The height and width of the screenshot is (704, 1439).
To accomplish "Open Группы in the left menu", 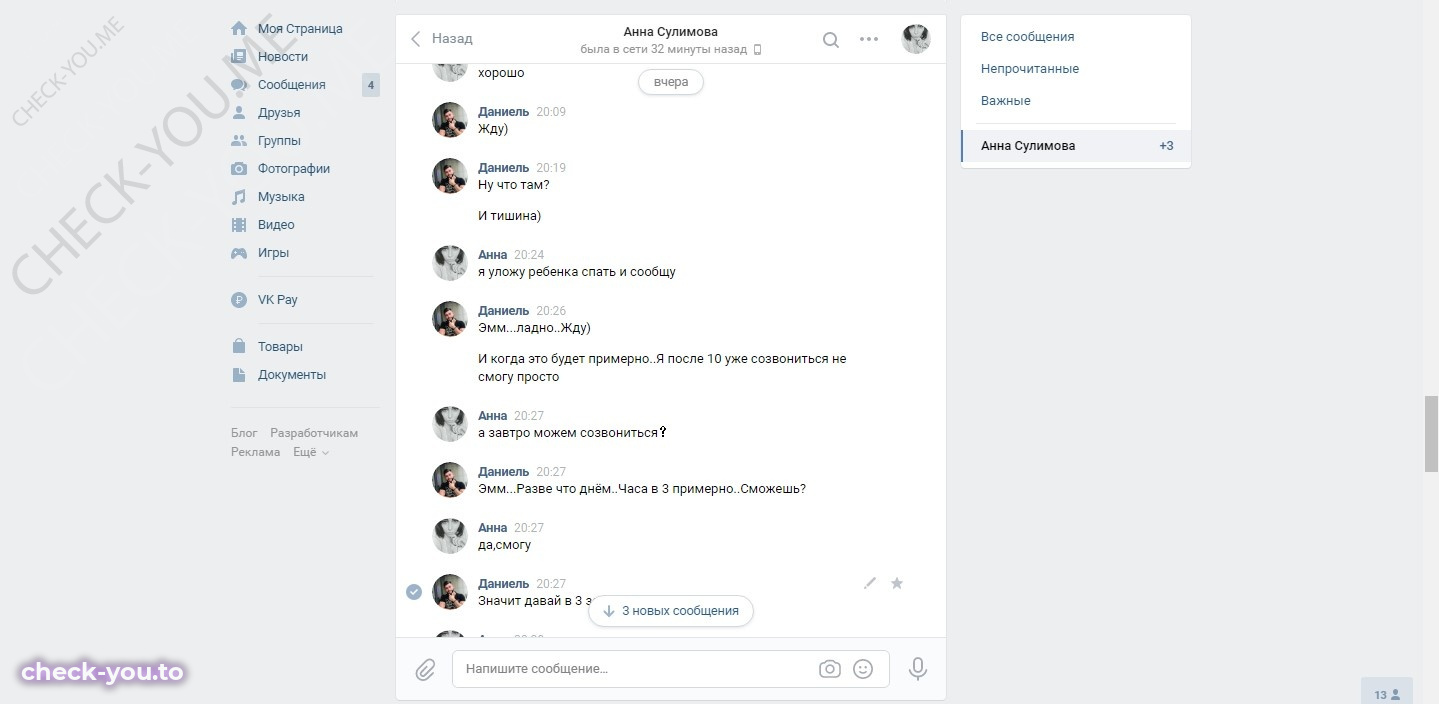I will pyautogui.click(x=279, y=141).
